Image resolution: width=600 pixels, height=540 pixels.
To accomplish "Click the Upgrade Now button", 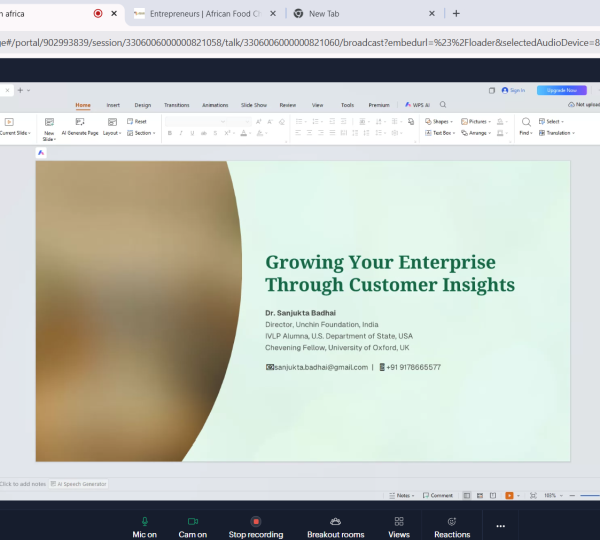I will click(561, 90).
